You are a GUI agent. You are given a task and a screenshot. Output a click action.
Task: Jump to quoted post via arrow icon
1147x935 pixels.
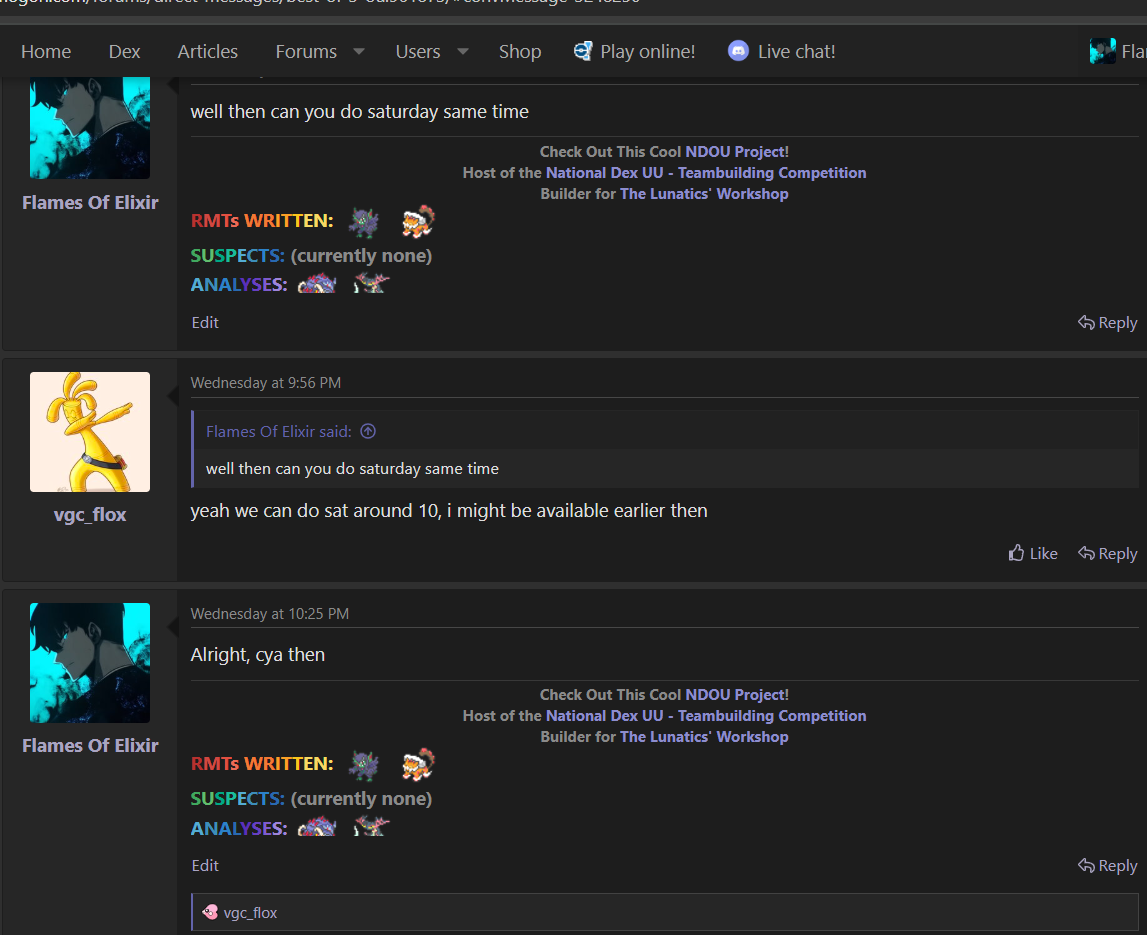point(368,431)
